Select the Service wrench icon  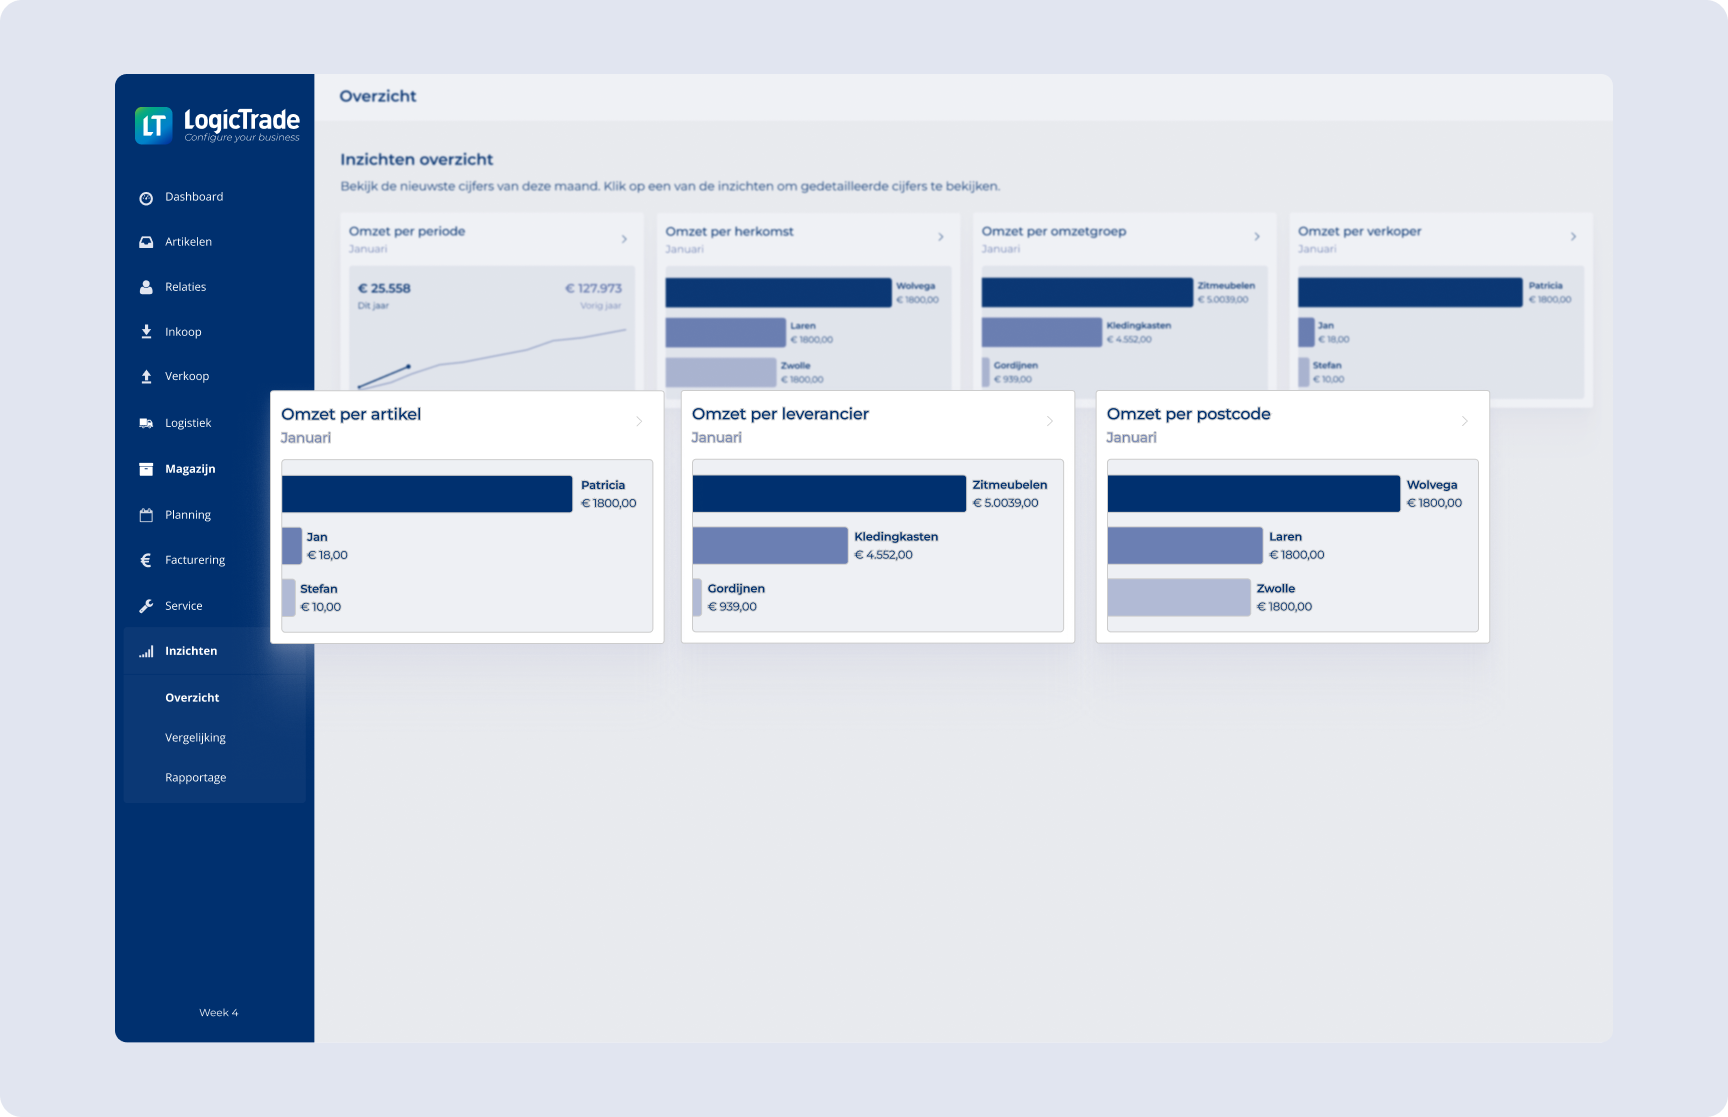146,606
